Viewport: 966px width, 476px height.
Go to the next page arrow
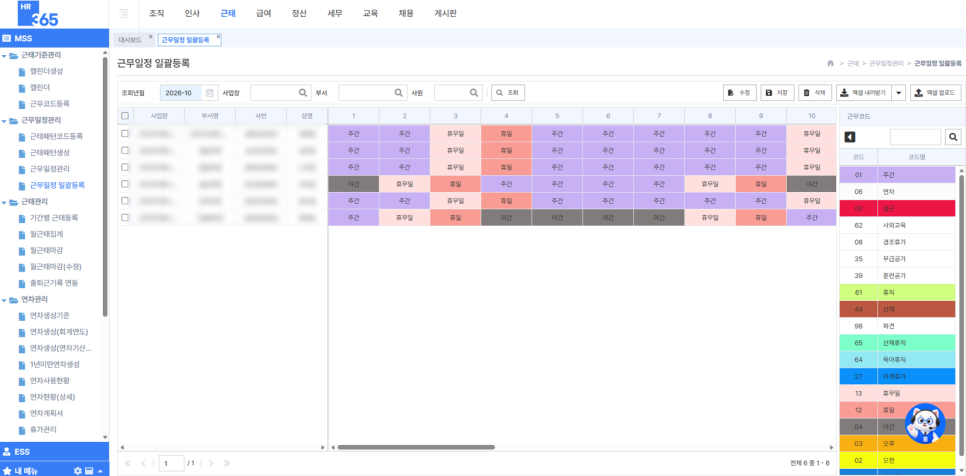(211, 463)
